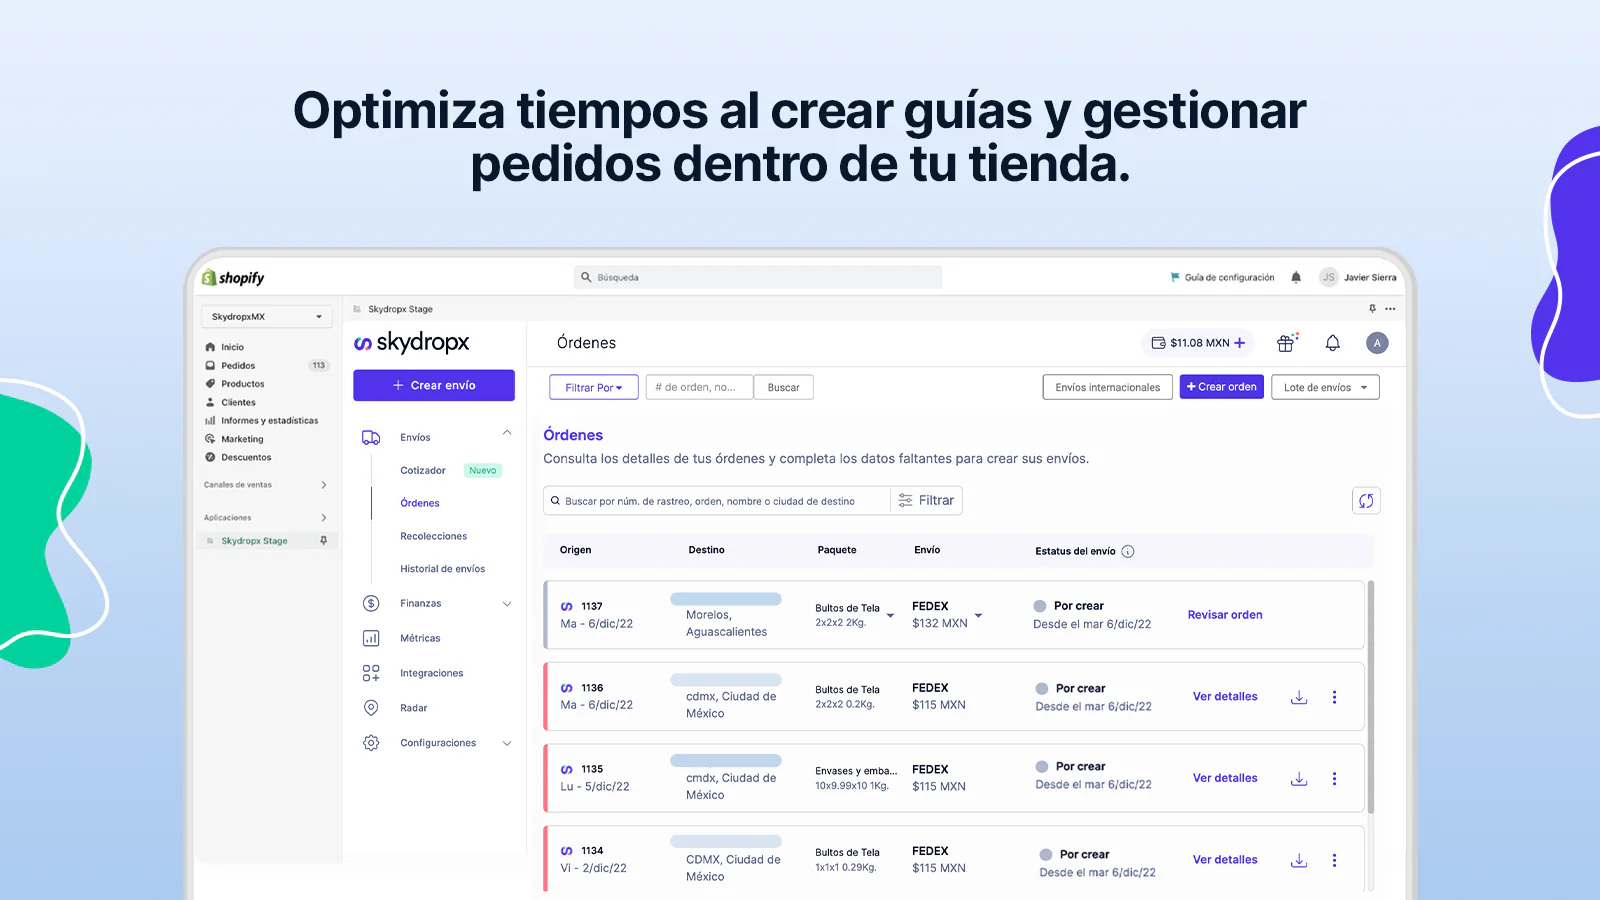Image resolution: width=1600 pixels, height=900 pixels.
Task: Expand the Configuraciones section chevron
Action: [x=507, y=744]
